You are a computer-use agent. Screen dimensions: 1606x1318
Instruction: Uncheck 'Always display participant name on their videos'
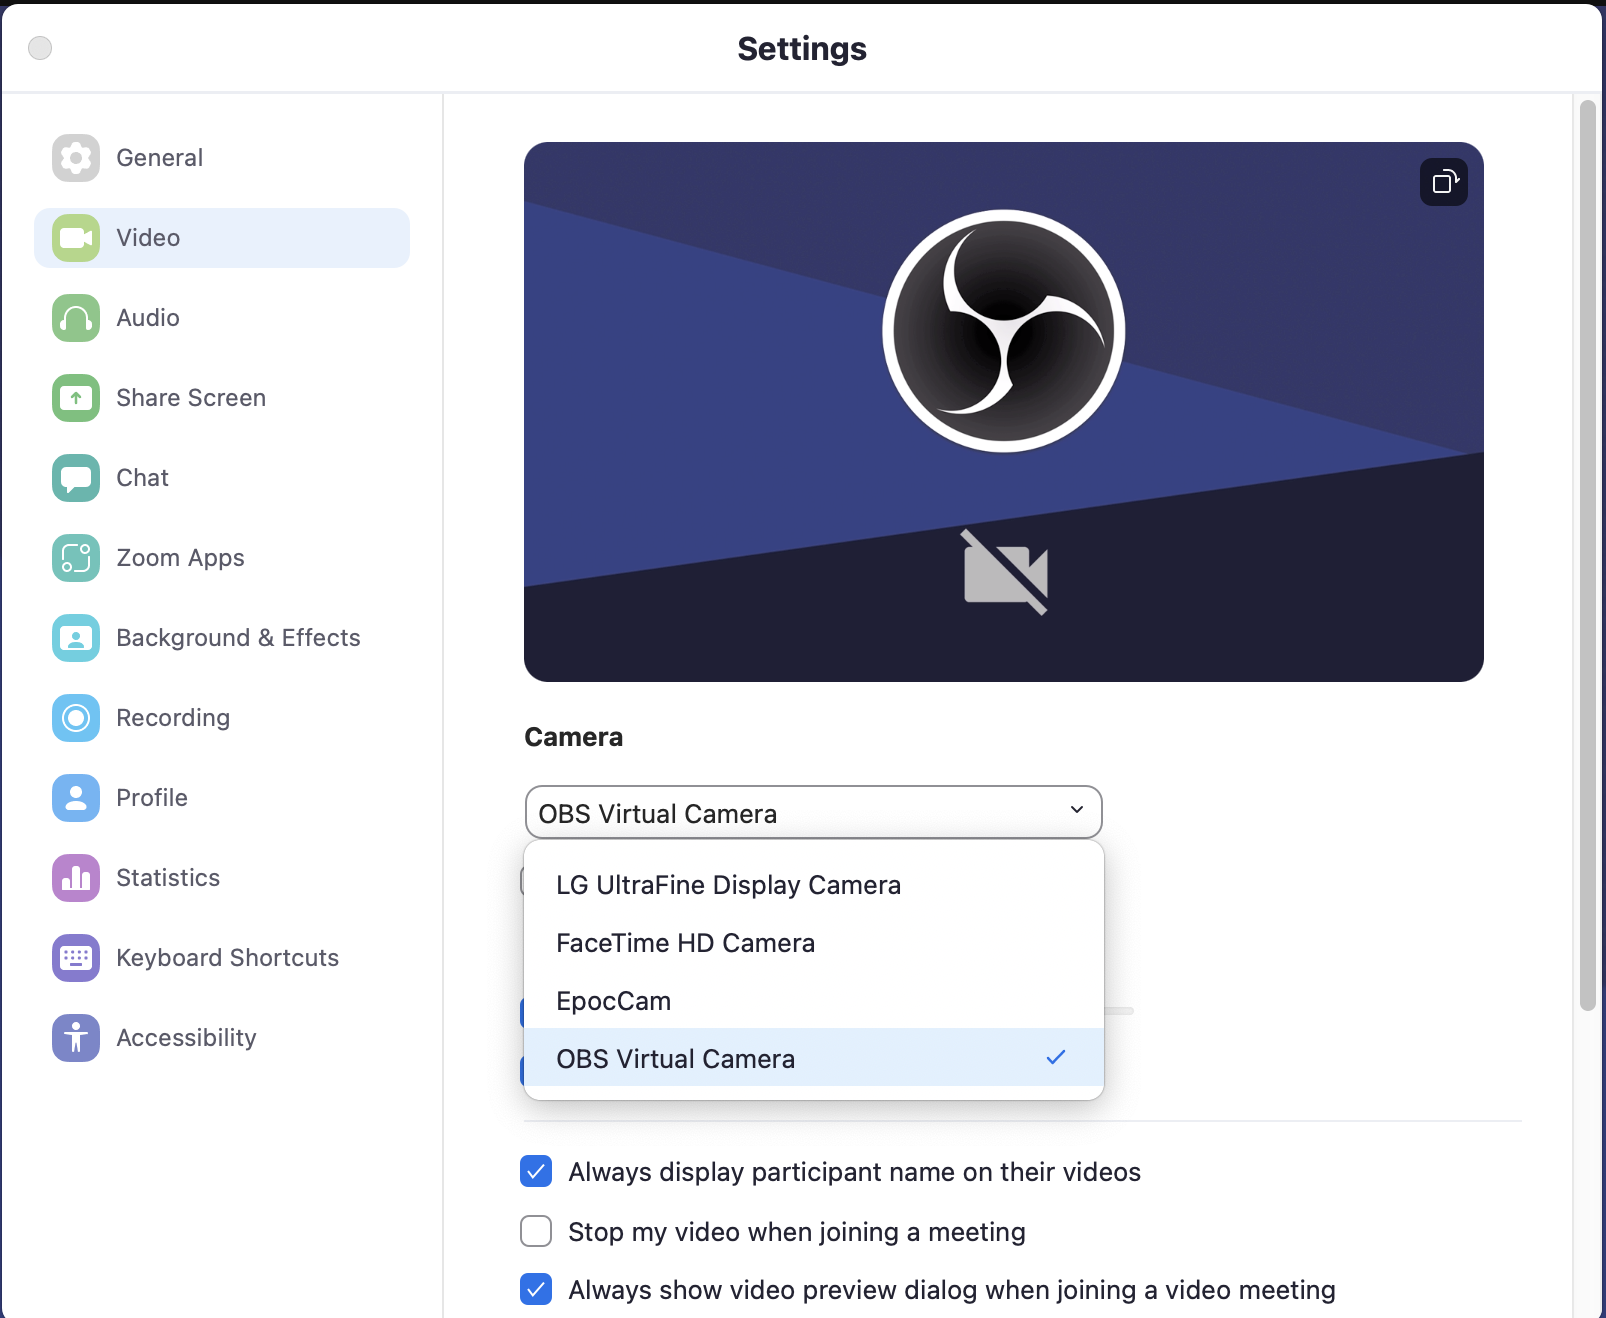536,1172
